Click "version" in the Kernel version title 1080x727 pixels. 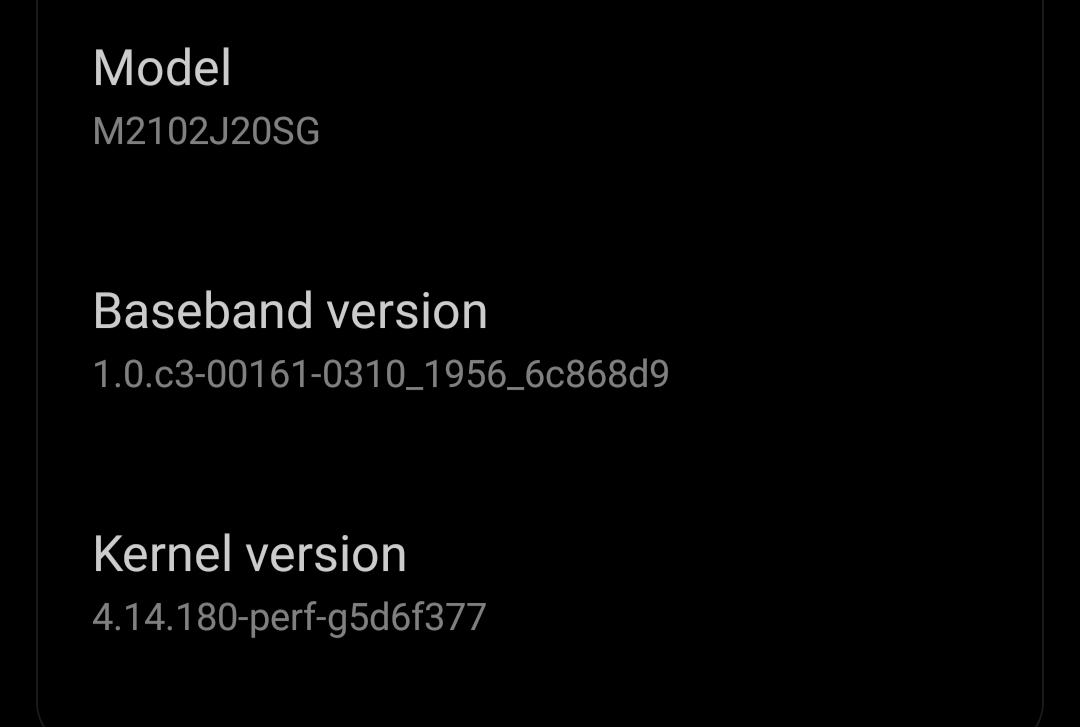pos(326,555)
